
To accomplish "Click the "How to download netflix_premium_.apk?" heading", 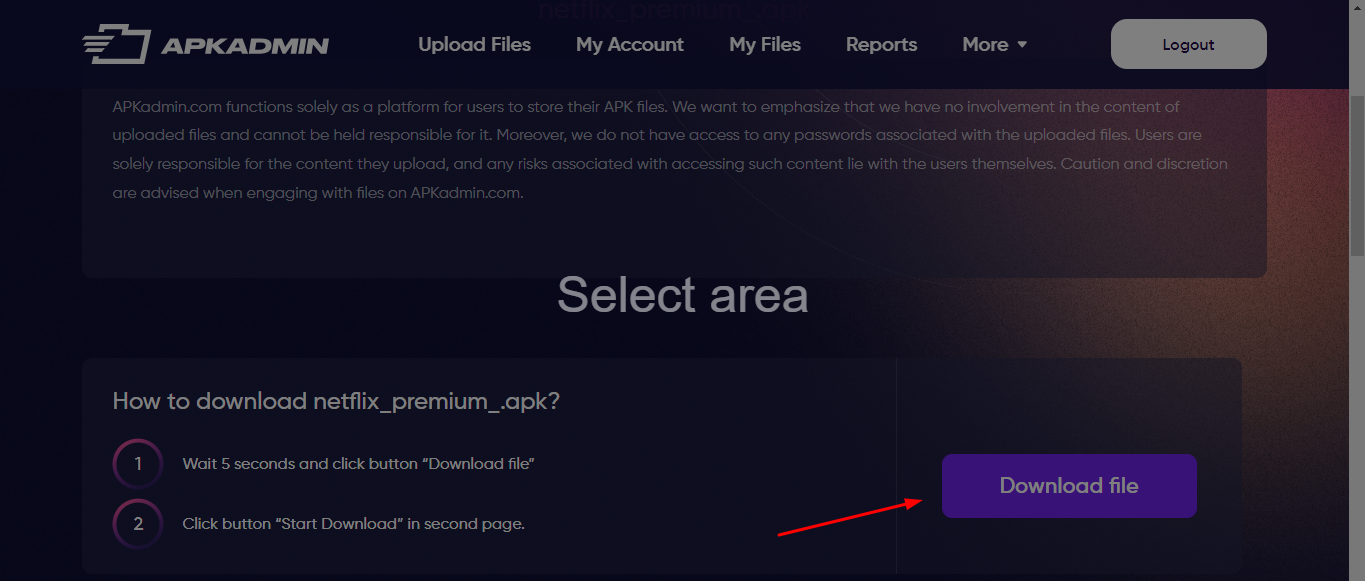I will 336,402.
